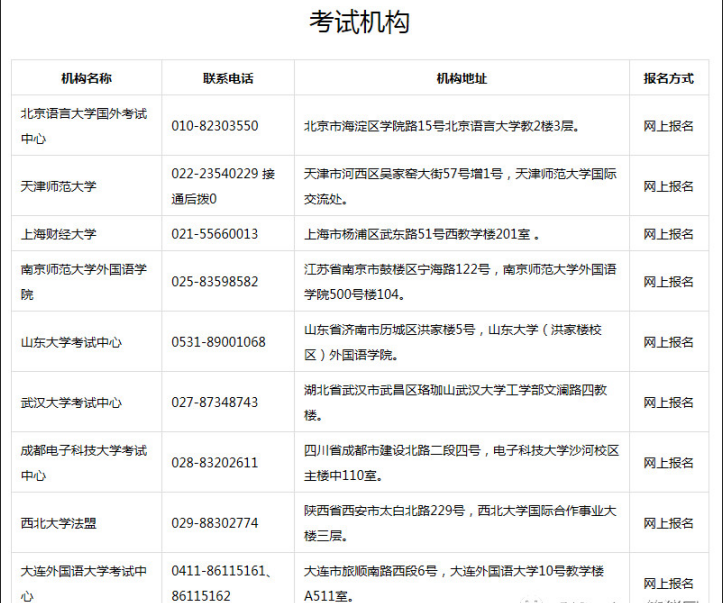
Task: Select phone number 0531-89001068
Action: click(x=219, y=342)
